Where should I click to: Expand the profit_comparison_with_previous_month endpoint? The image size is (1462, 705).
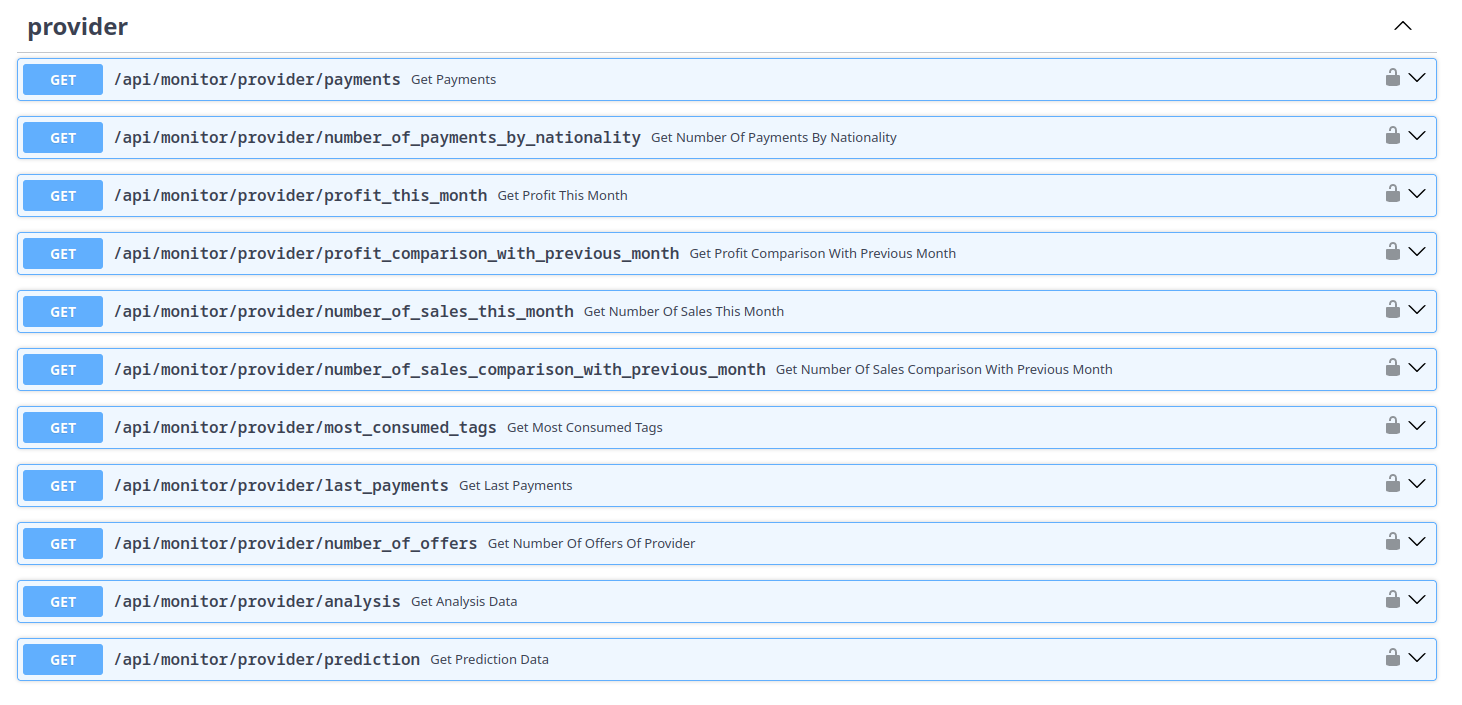coord(1418,253)
